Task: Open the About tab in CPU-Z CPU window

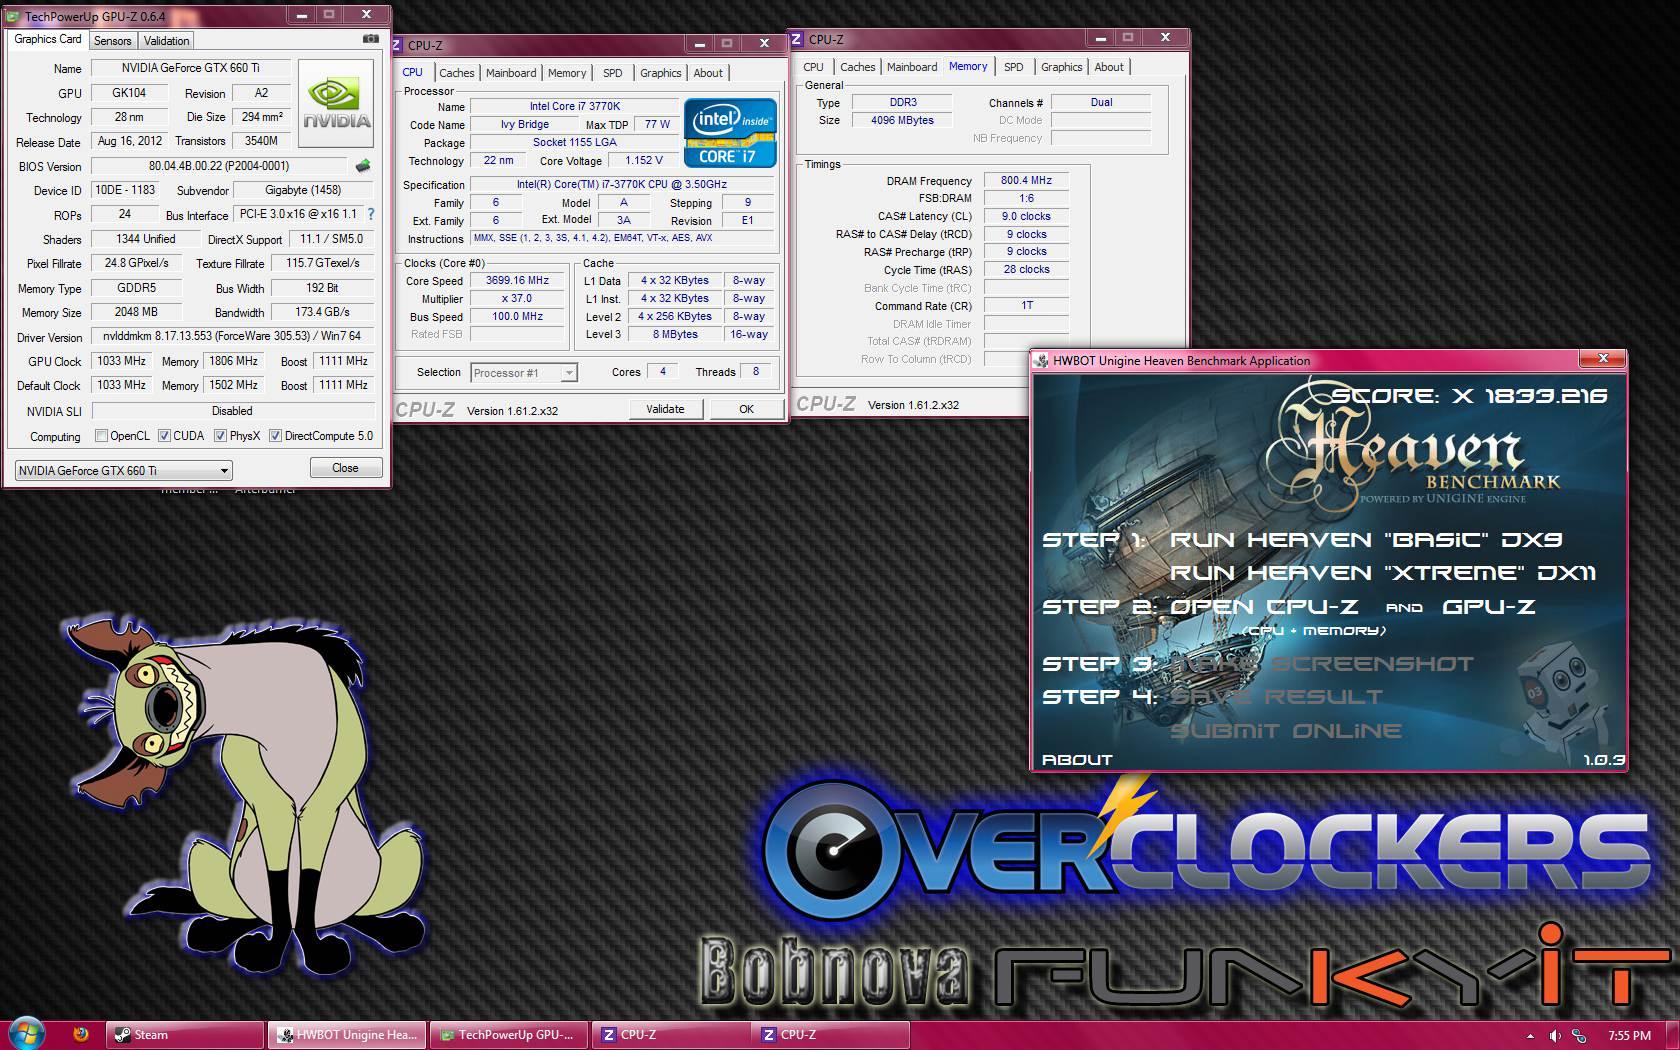Action: coord(708,73)
